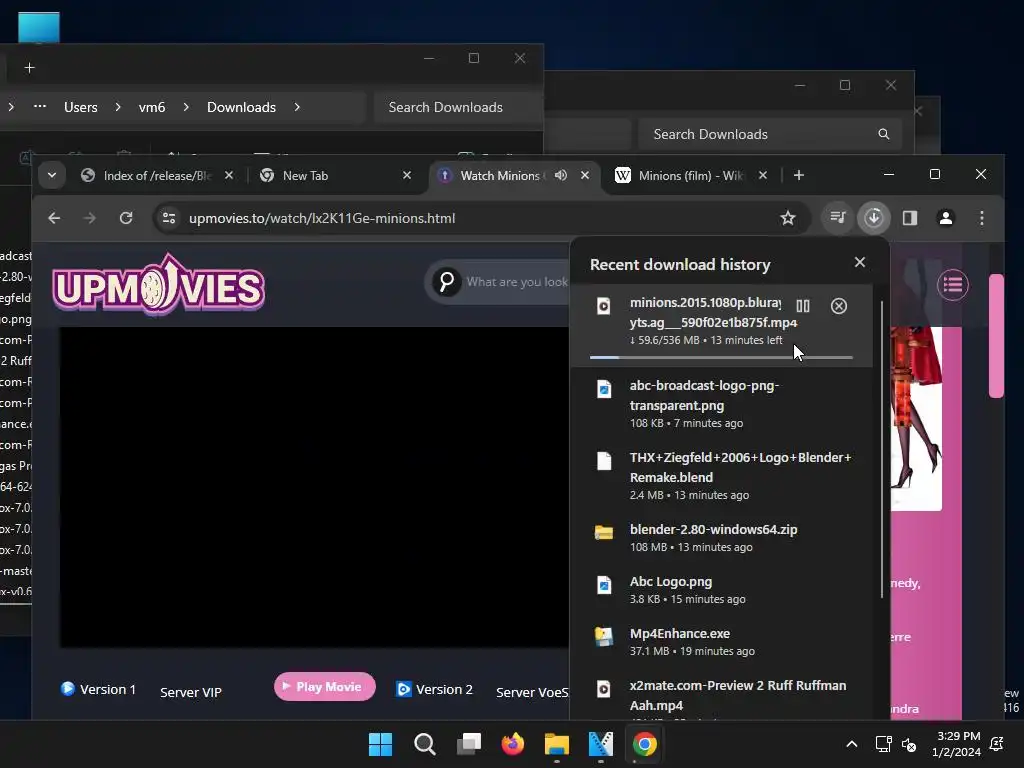The image size is (1024, 768).
Task: Click vm6 in Explorer breadcrumb
Action: [152, 107]
